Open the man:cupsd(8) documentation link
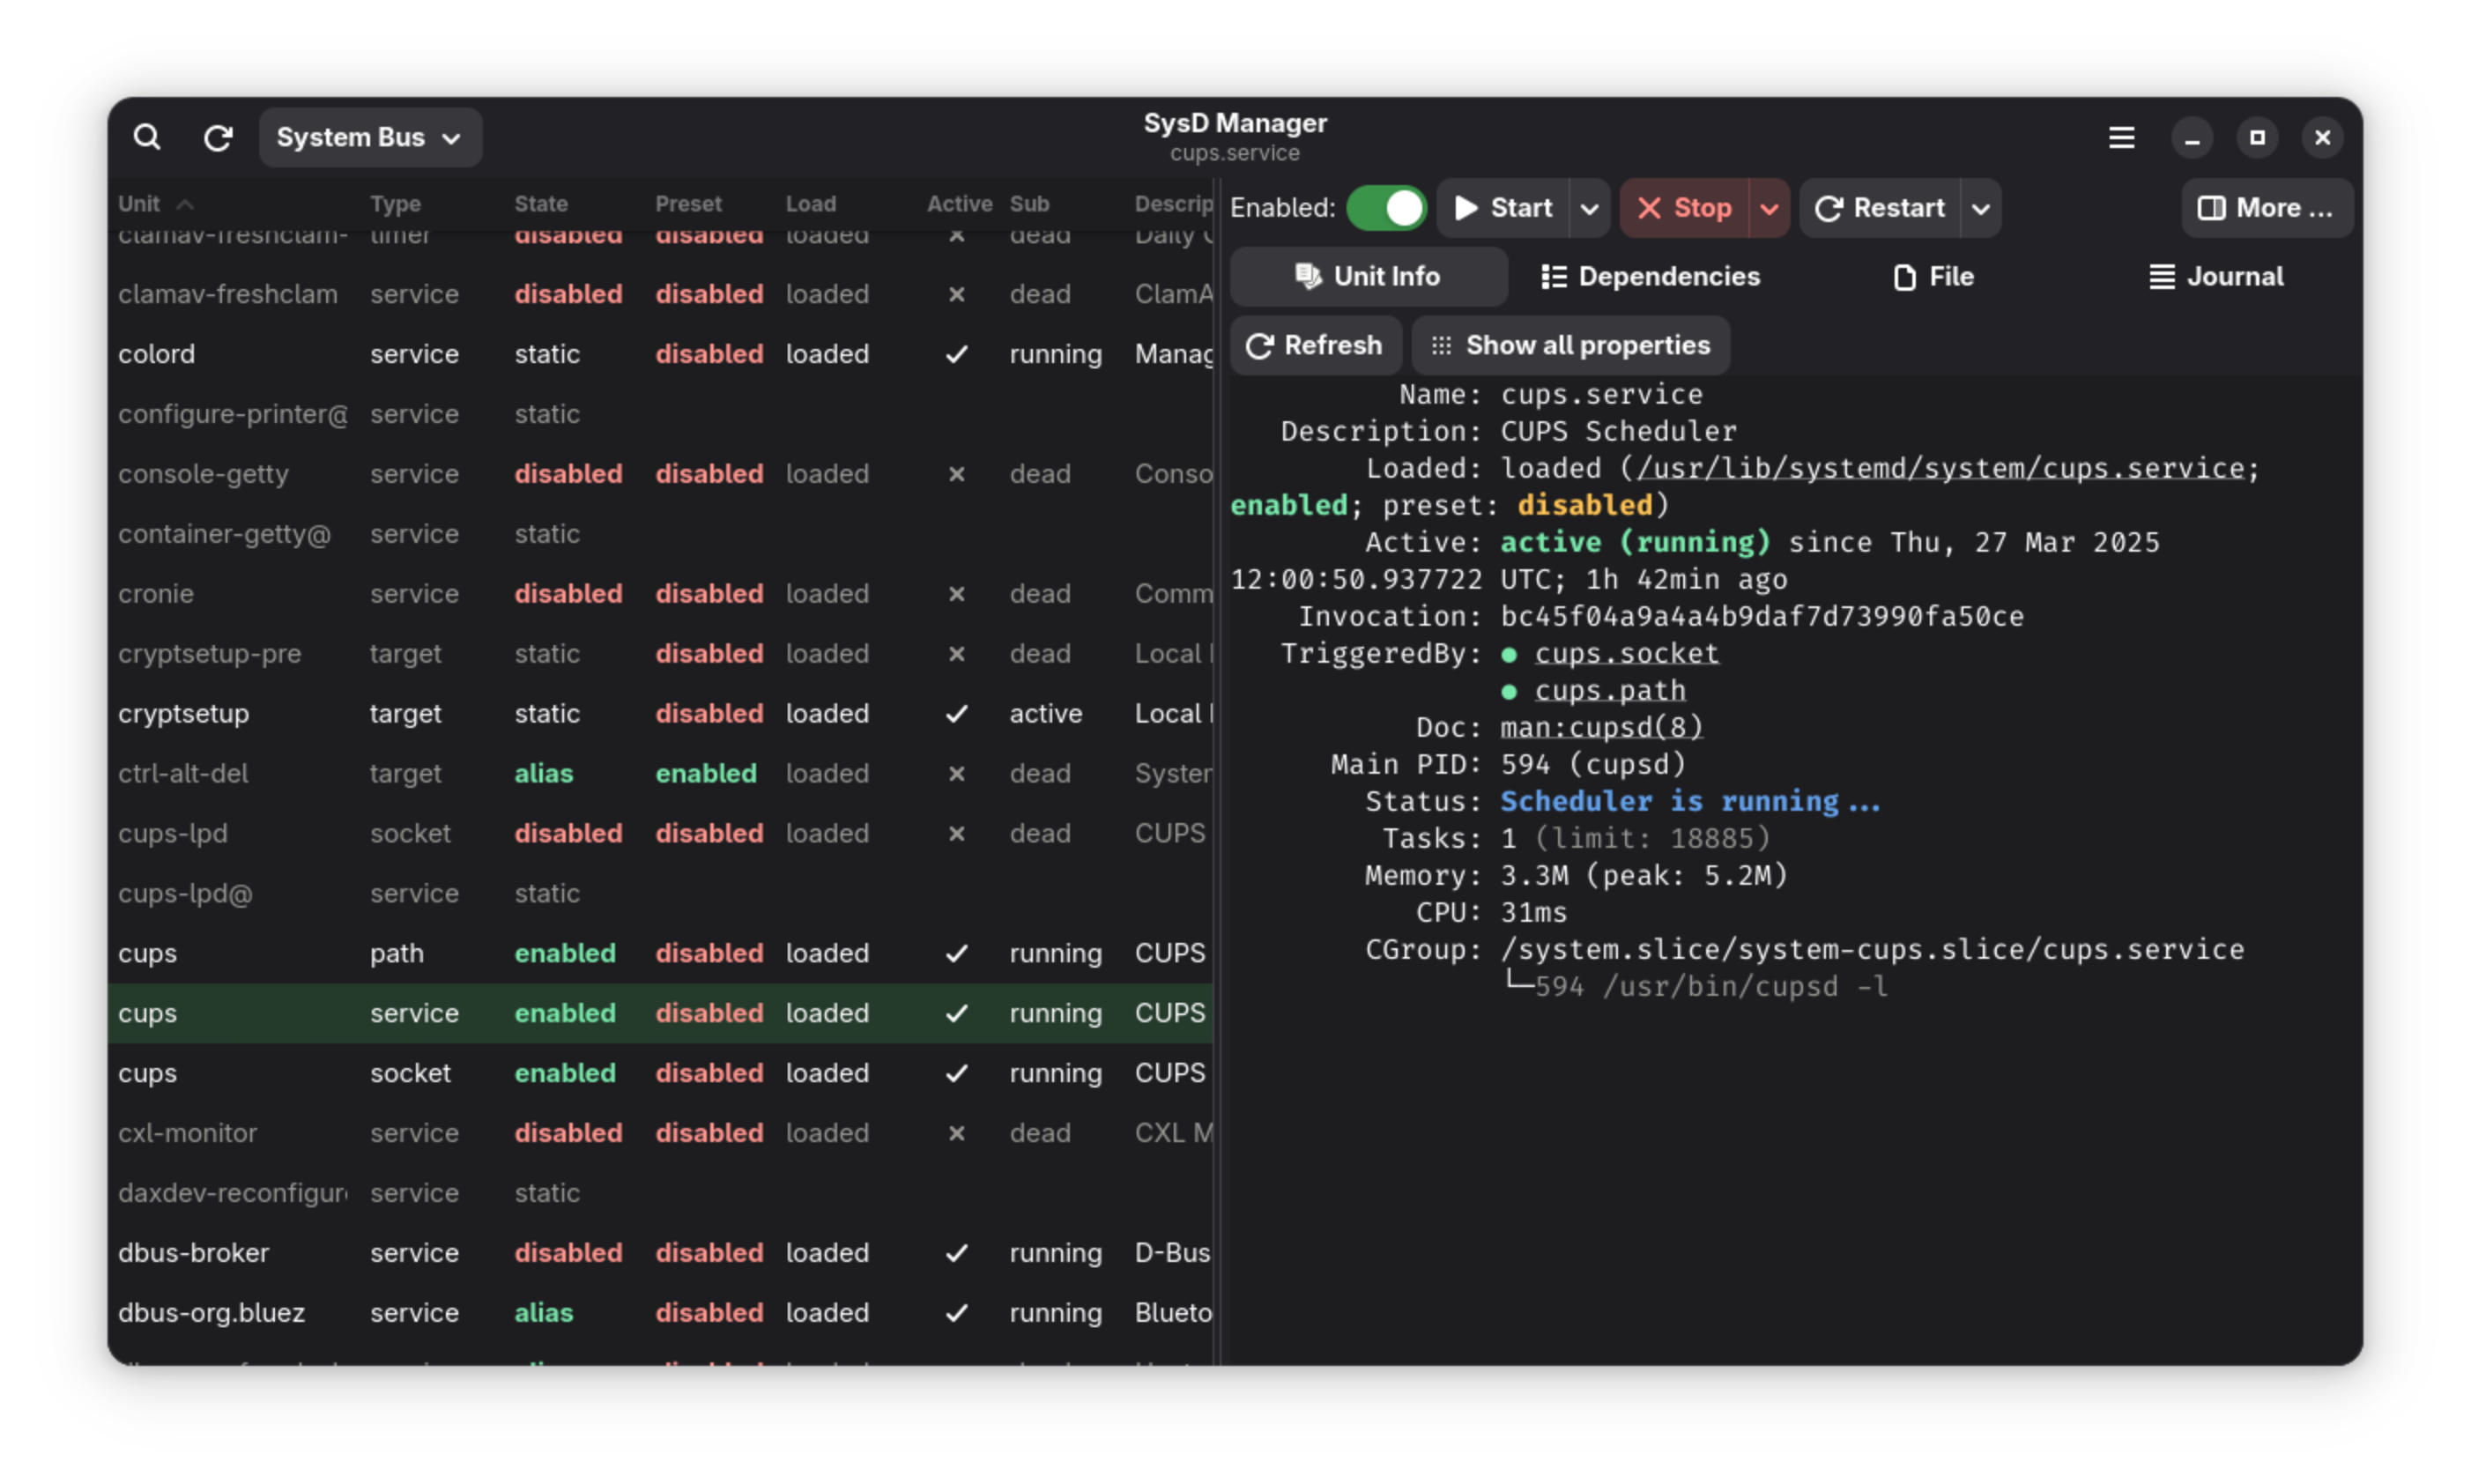This screenshot has height=1484, width=2471. [x=1601, y=727]
